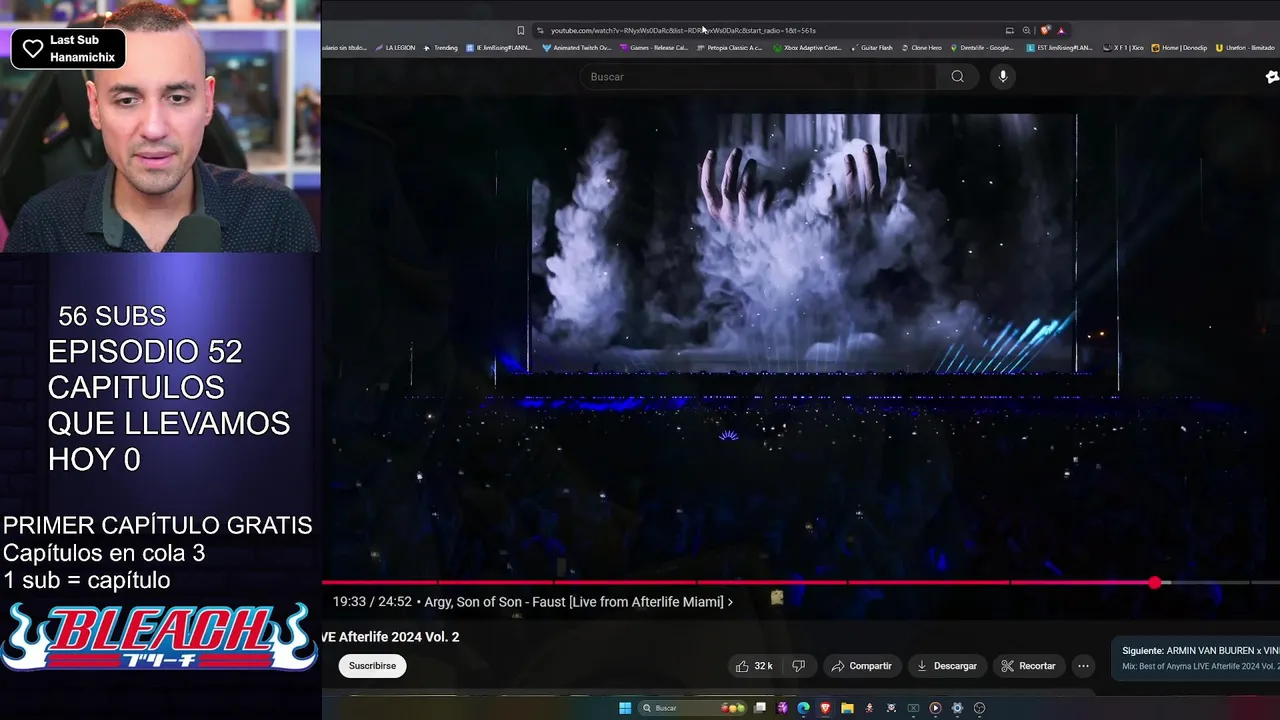Click the YouTube search magnifier icon

(957, 77)
